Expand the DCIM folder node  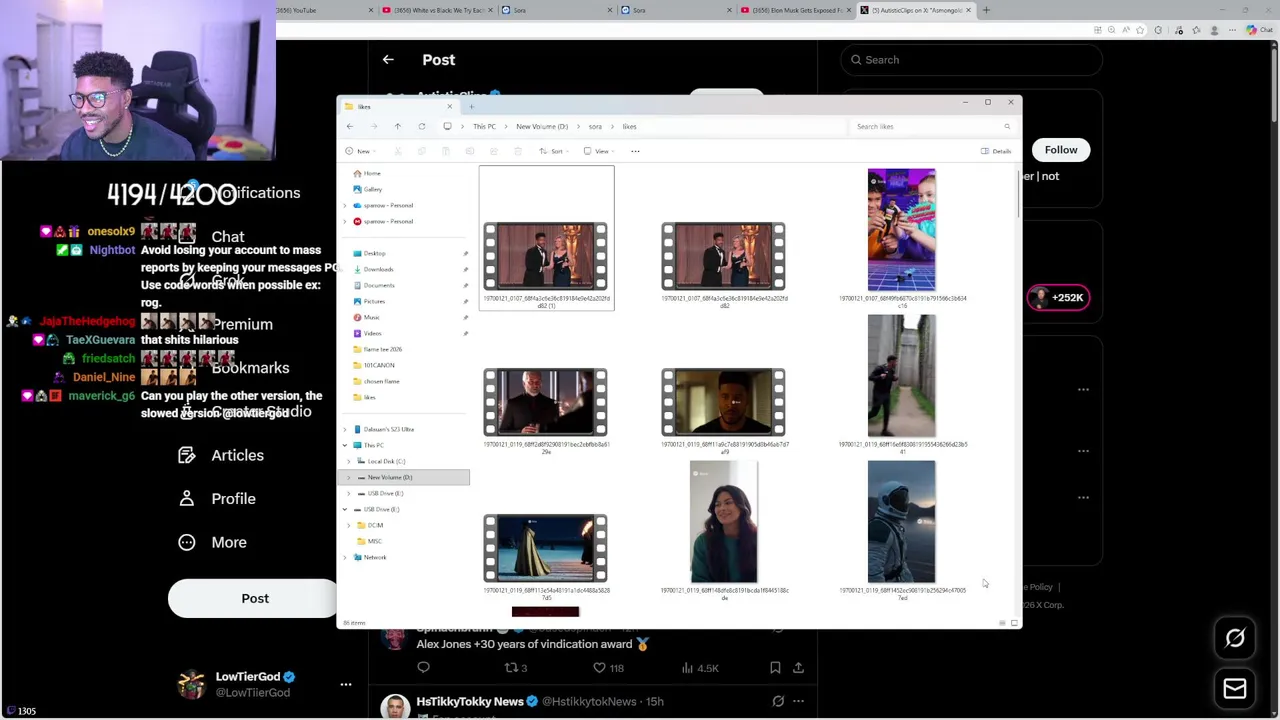[349, 526]
